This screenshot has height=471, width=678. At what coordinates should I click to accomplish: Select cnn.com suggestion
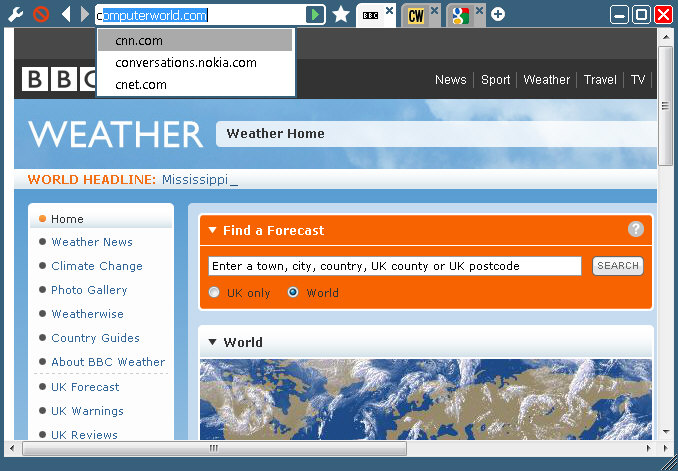pos(195,41)
